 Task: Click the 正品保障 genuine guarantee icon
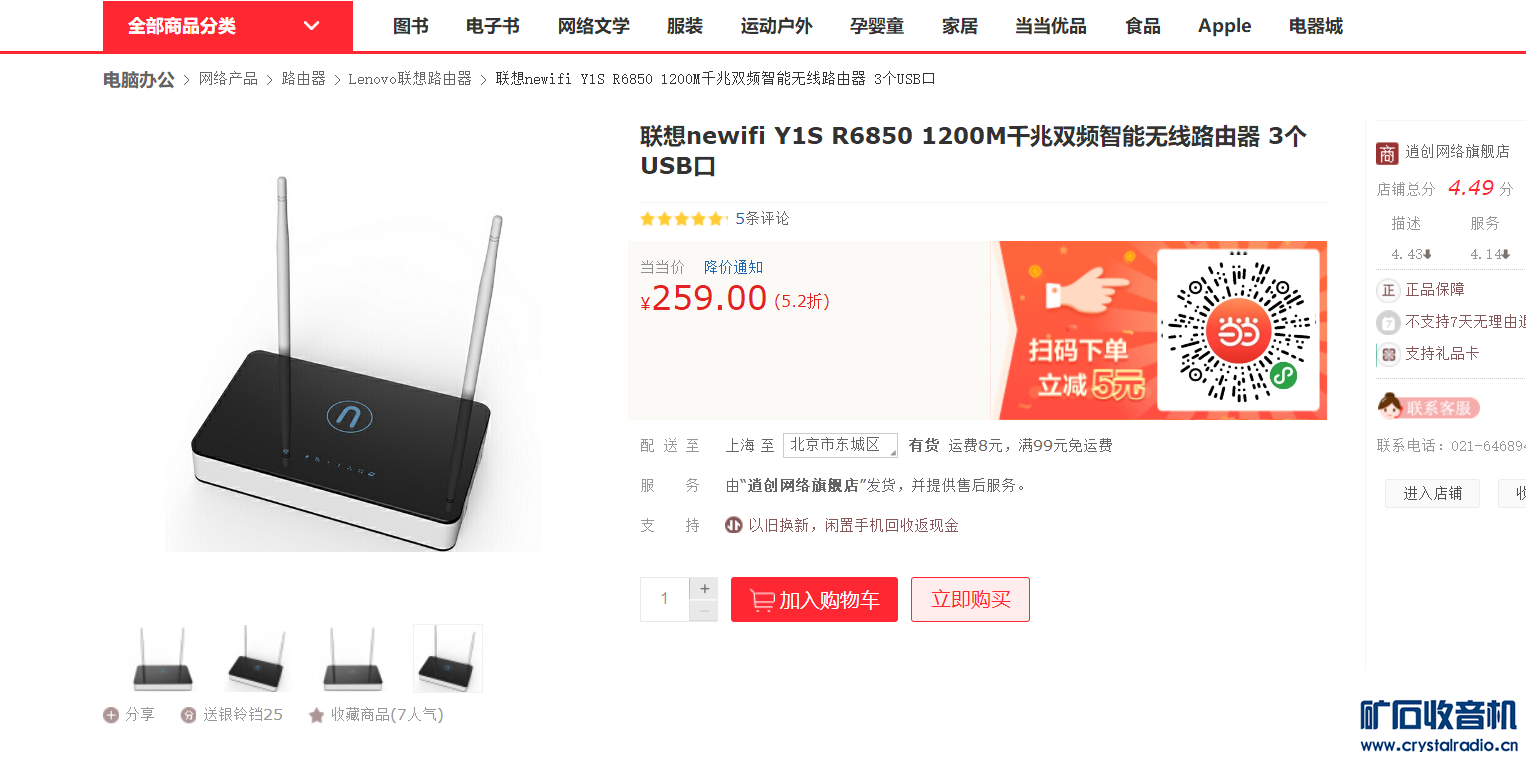point(1388,290)
